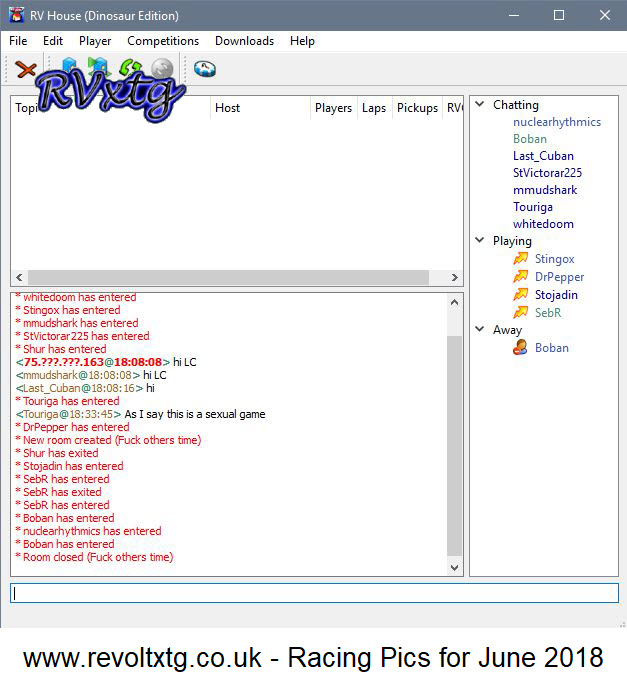Collapse the Playing group

coord(480,240)
